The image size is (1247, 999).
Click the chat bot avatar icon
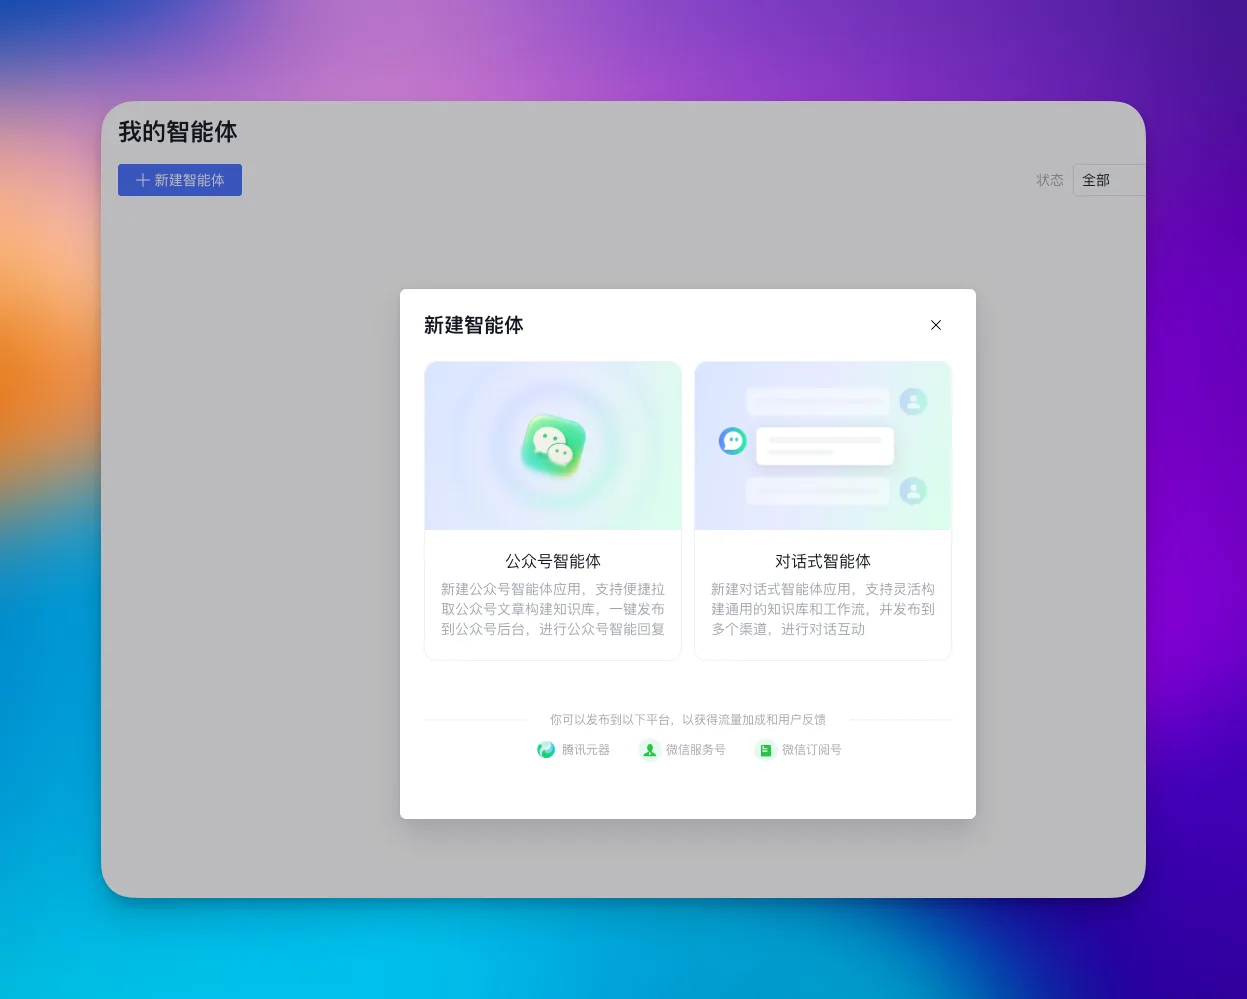pyautogui.click(x=733, y=441)
